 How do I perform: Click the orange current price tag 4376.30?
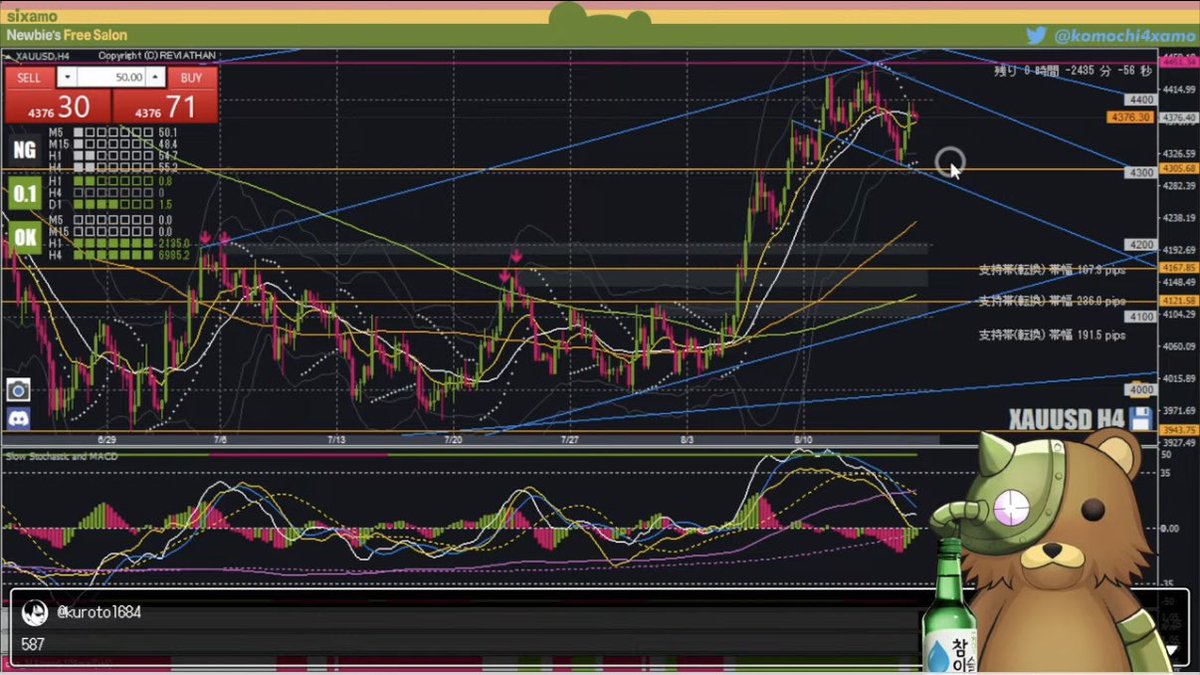click(x=1130, y=117)
